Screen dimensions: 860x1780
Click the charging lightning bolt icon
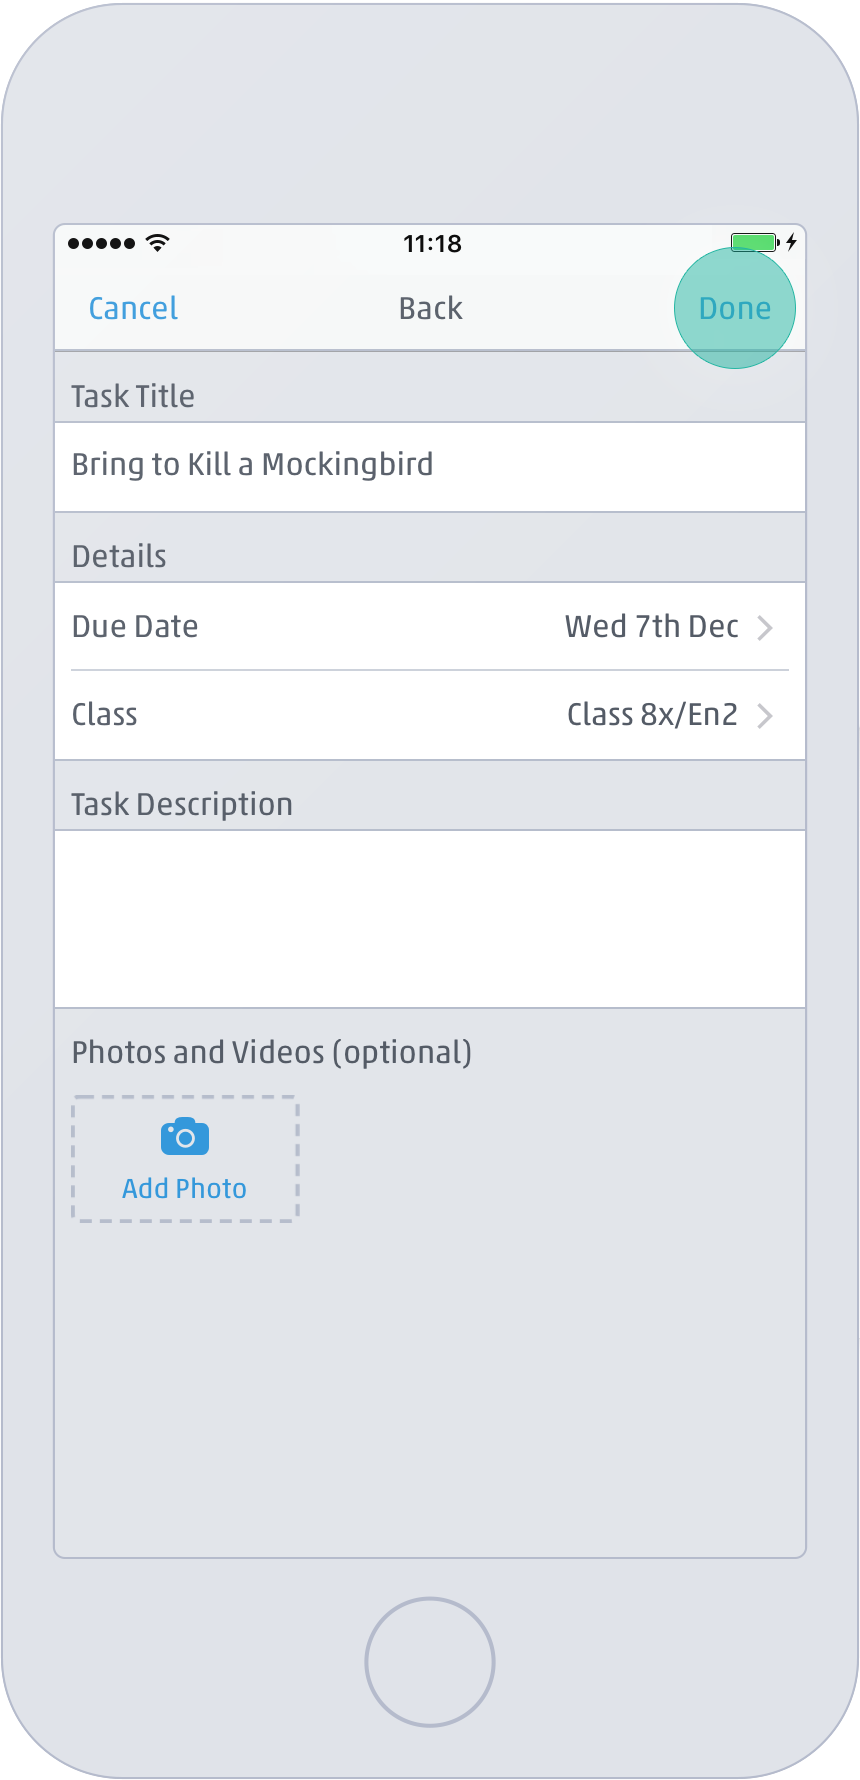coord(791,242)
